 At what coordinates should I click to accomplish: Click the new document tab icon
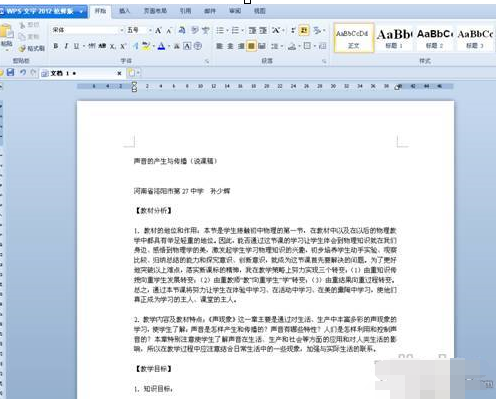(x=132, y=73)
